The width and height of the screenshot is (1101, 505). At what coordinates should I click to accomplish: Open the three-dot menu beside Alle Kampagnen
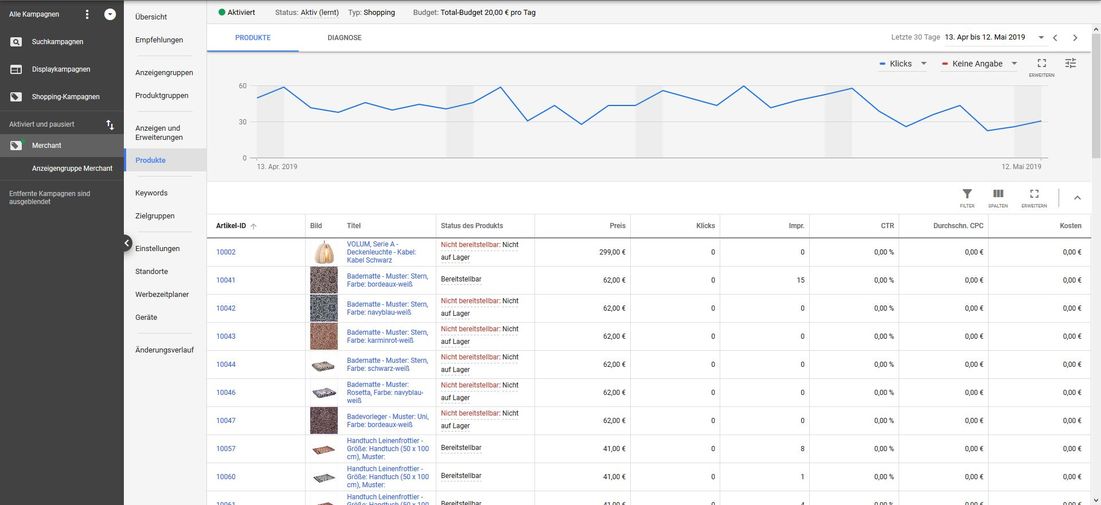pyautogui.click(x=87, y=14)
